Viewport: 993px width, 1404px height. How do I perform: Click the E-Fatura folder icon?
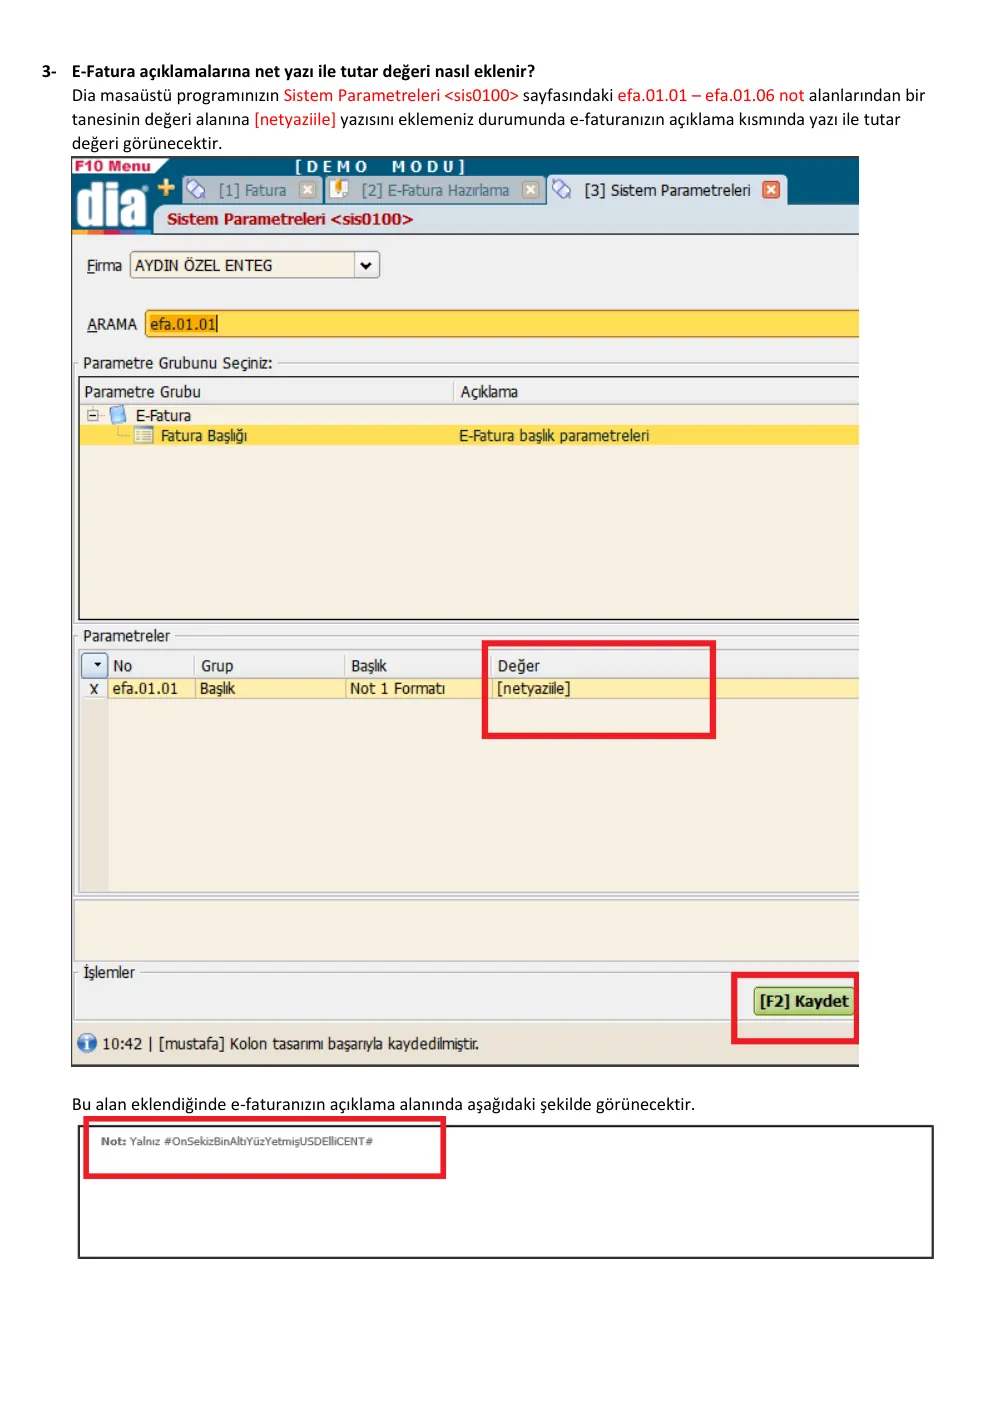118,415
